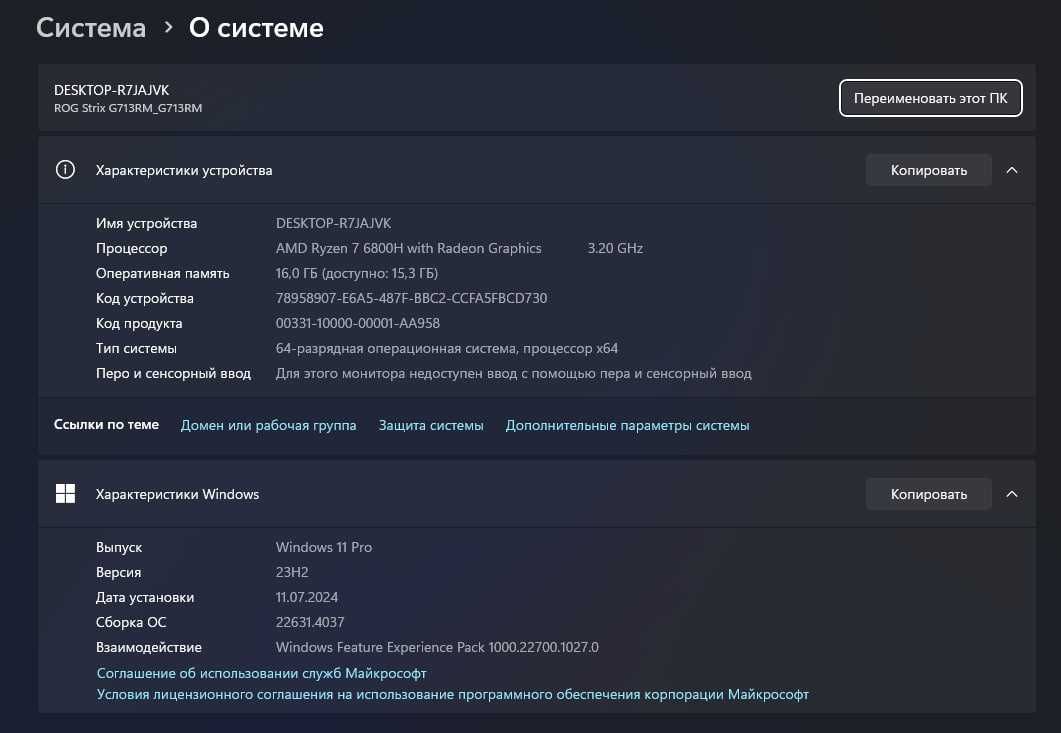This screenshot has width=1061, height=733.
Task: Click device ID 78958907-E6A5-487F-BBC2-CCFA5FBCD730
Action: click(411, 298)
